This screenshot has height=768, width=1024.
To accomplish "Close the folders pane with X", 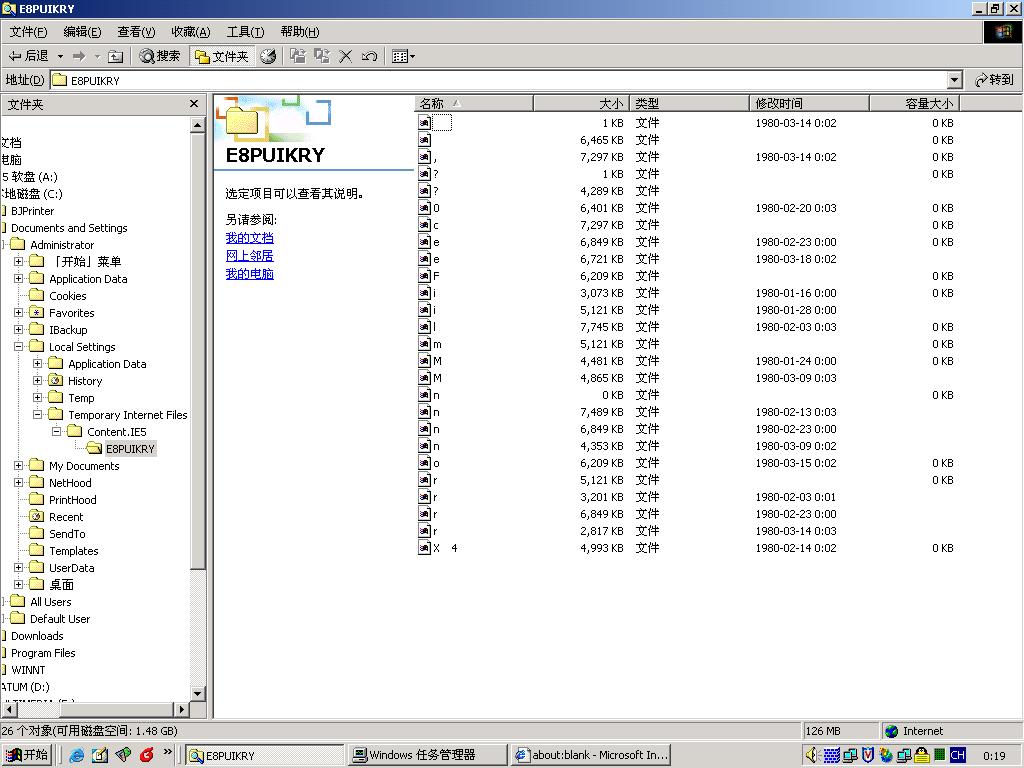I will (194, 104).
